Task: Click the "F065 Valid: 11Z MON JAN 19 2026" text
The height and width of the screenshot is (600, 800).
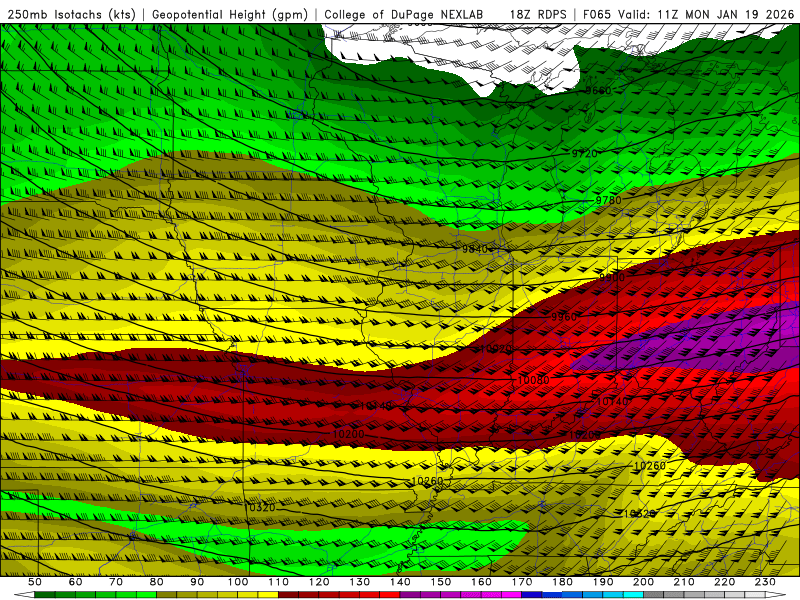Action: (x=688, y=14)
